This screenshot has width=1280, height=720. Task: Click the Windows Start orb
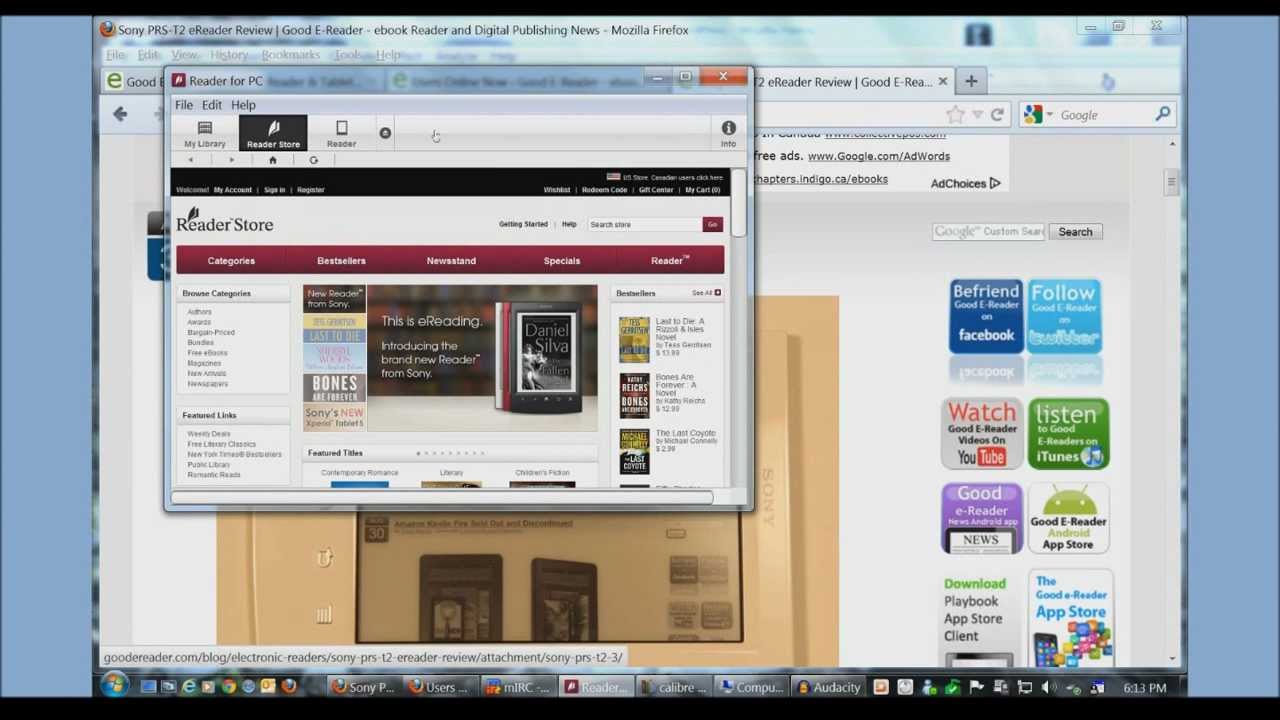tap(114, 686)
